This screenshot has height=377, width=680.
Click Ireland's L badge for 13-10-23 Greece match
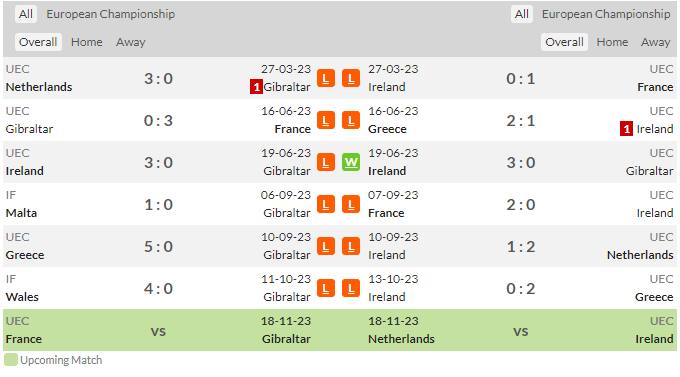[x=351, y=288]
